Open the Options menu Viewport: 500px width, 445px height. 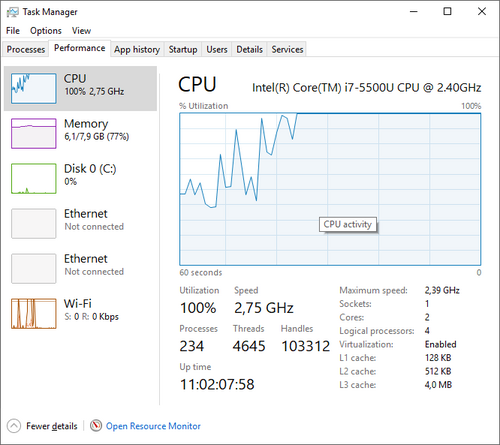pos(46,31)
